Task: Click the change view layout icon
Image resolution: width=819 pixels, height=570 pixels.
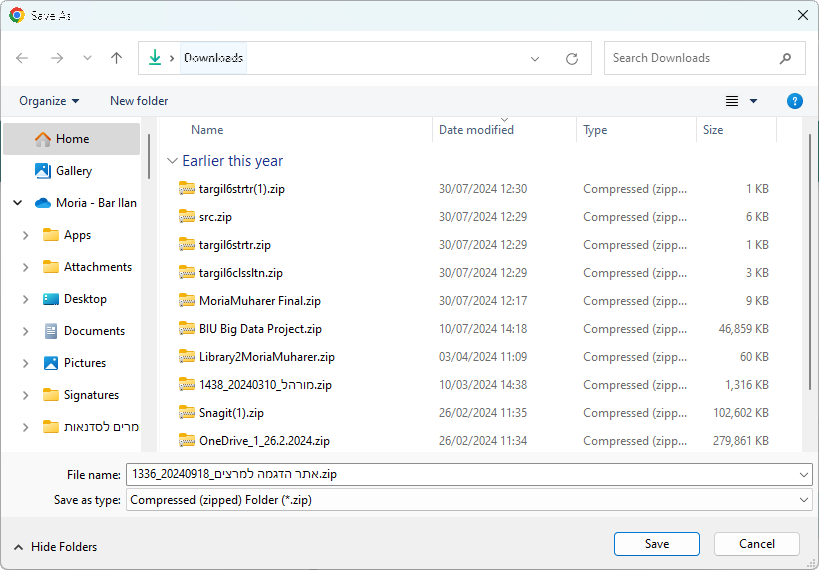Action: tap(732, 101)
